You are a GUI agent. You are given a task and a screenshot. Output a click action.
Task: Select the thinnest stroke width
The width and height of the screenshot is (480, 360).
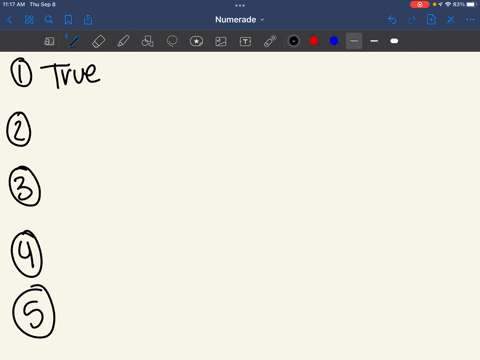click(x=354, y=41)
